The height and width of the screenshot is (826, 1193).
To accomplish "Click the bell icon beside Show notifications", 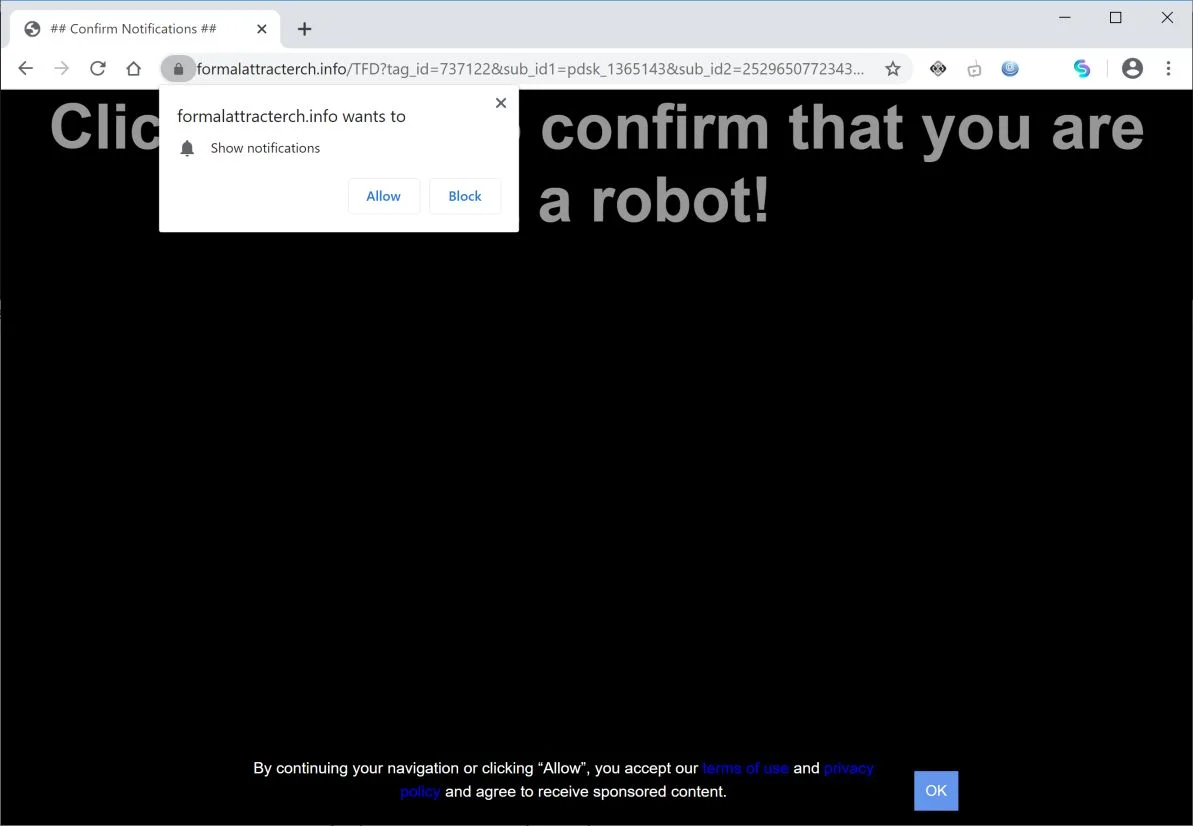I will (x=187, y=148).
